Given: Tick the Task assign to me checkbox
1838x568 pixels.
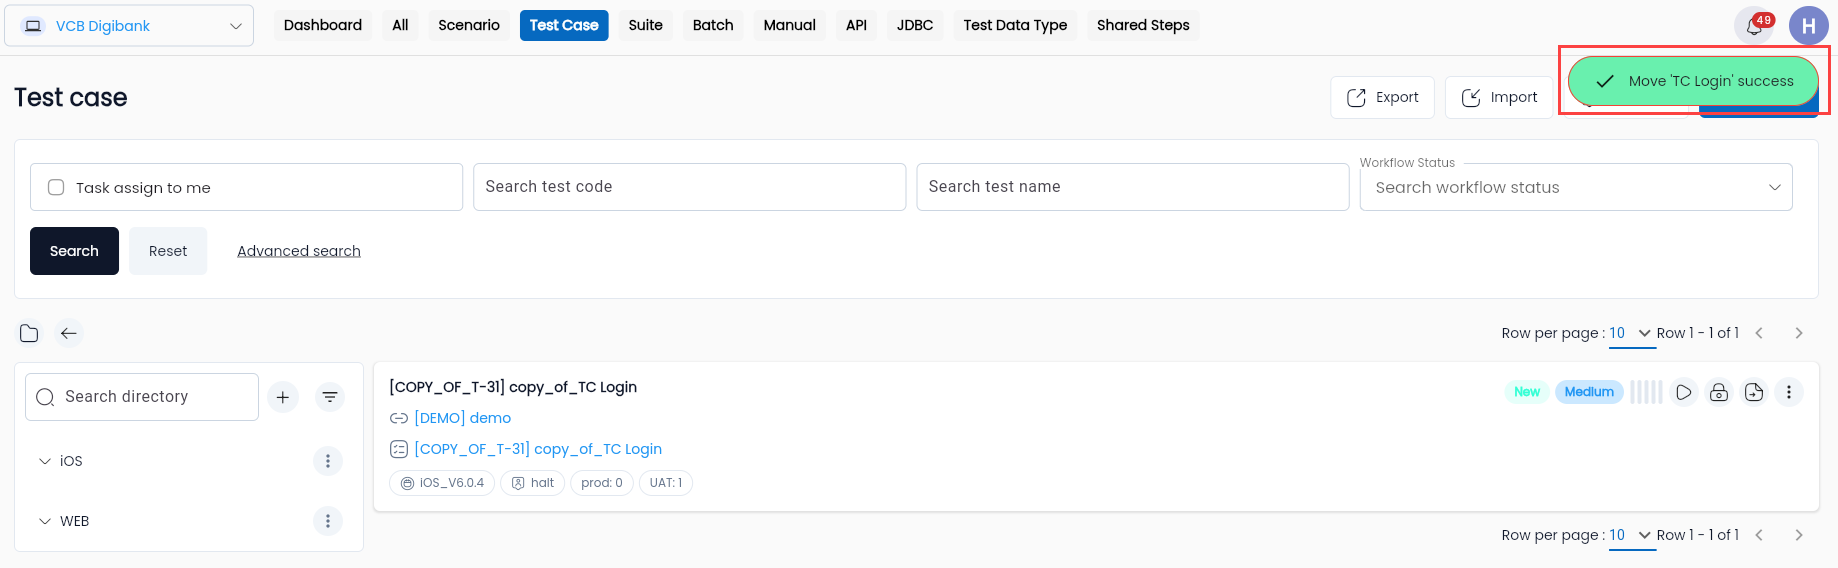Looking at the screenshot, I should (x=56, y=187).
